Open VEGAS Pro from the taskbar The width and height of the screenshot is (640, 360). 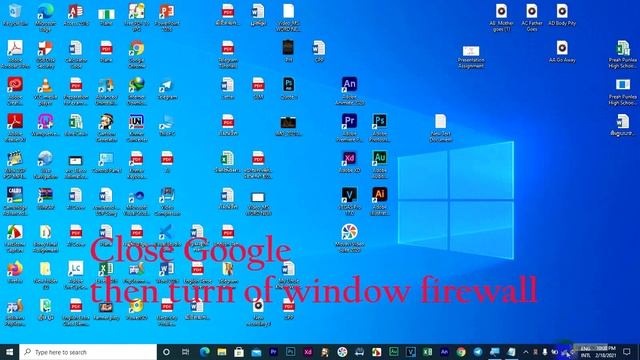[x=411, y=352]
